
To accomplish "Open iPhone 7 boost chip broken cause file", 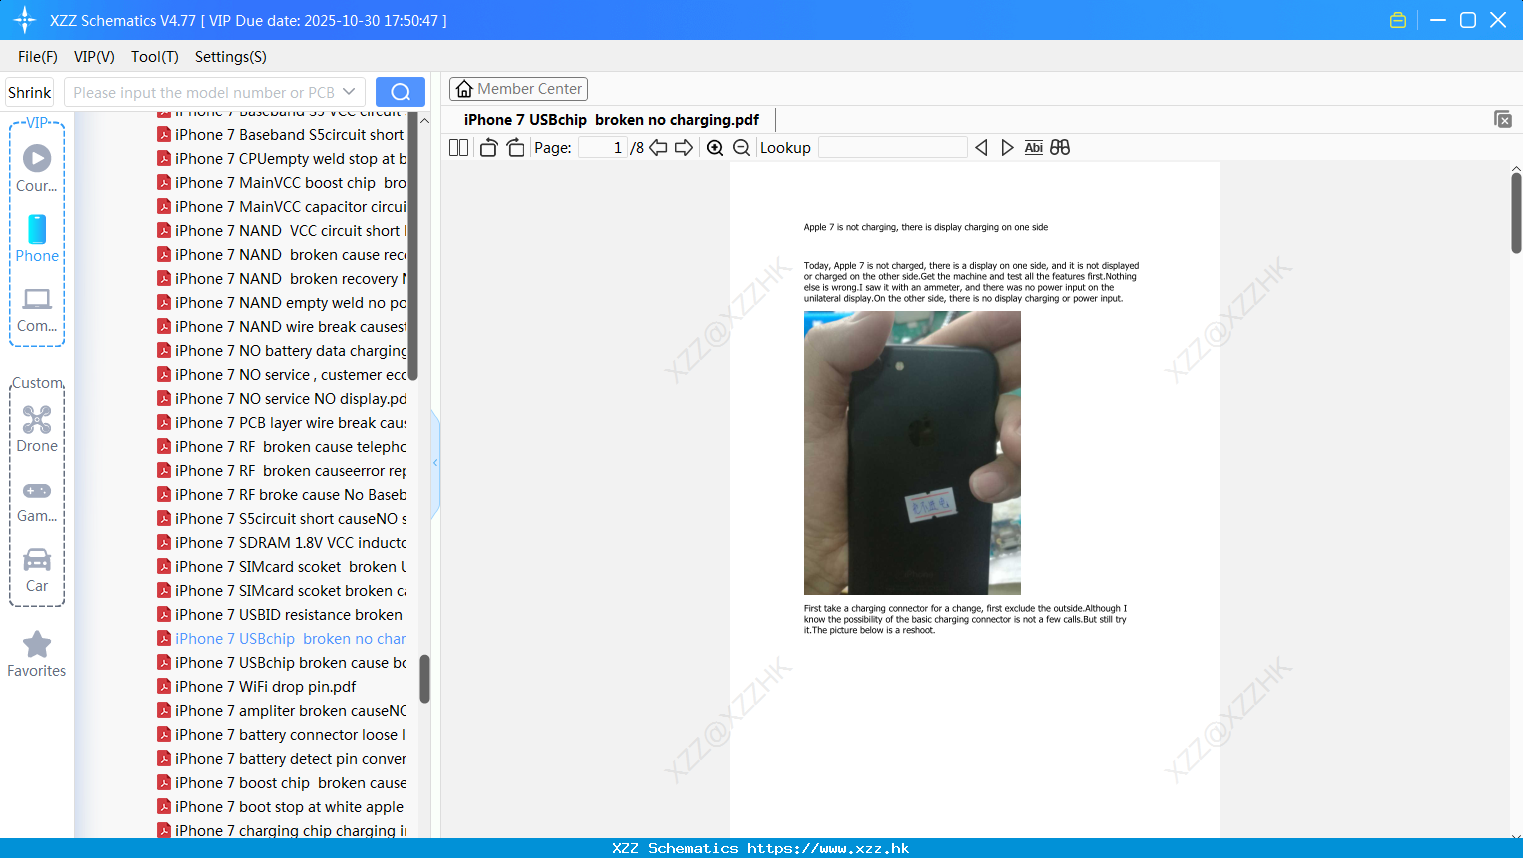I will tap(282, 783).
